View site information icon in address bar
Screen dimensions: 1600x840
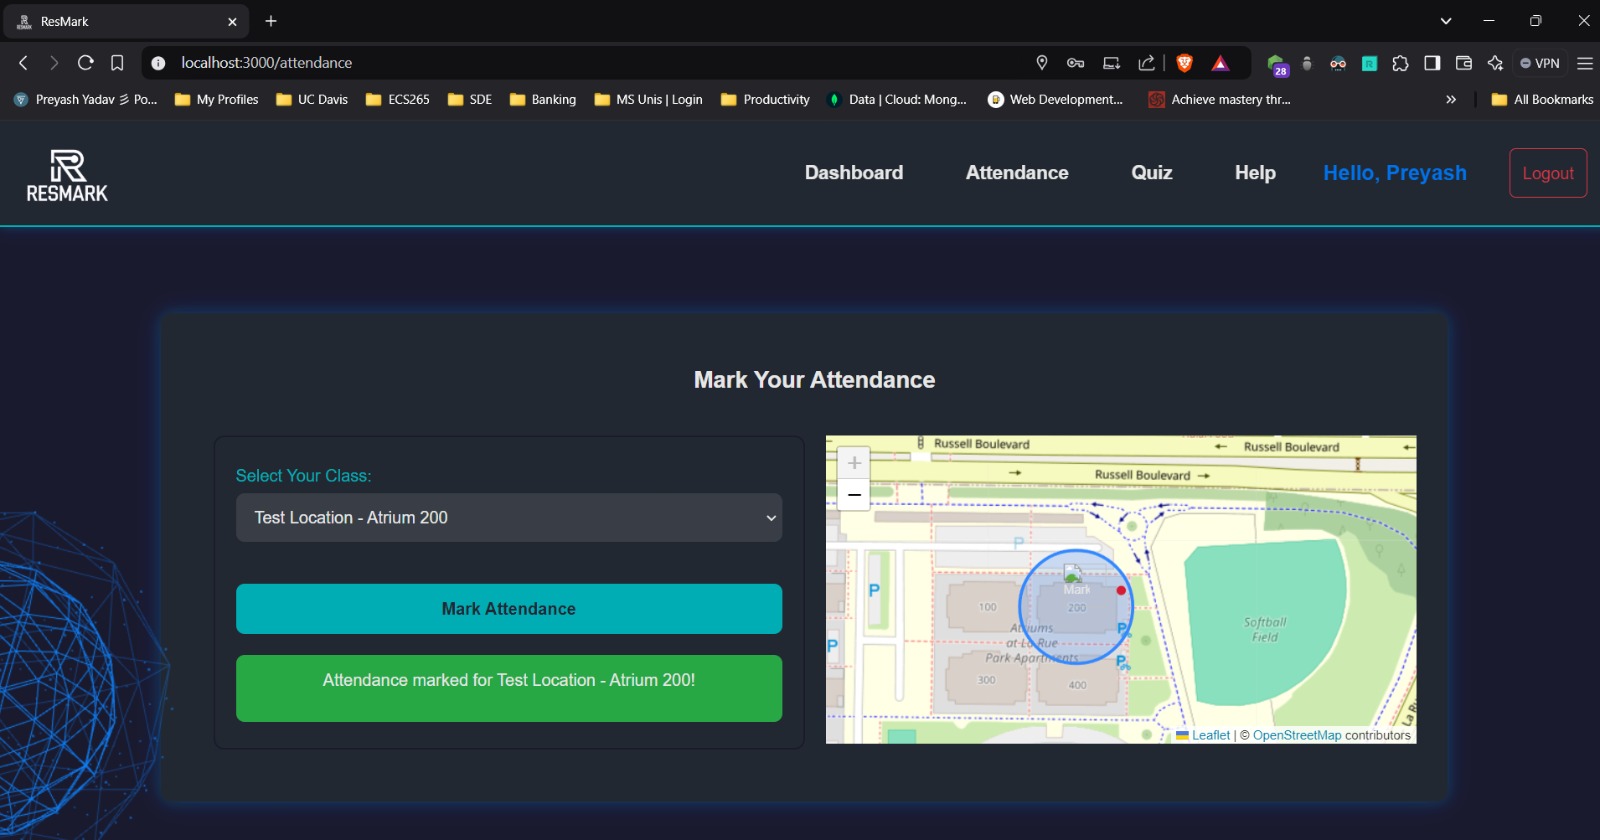[158, 63]
